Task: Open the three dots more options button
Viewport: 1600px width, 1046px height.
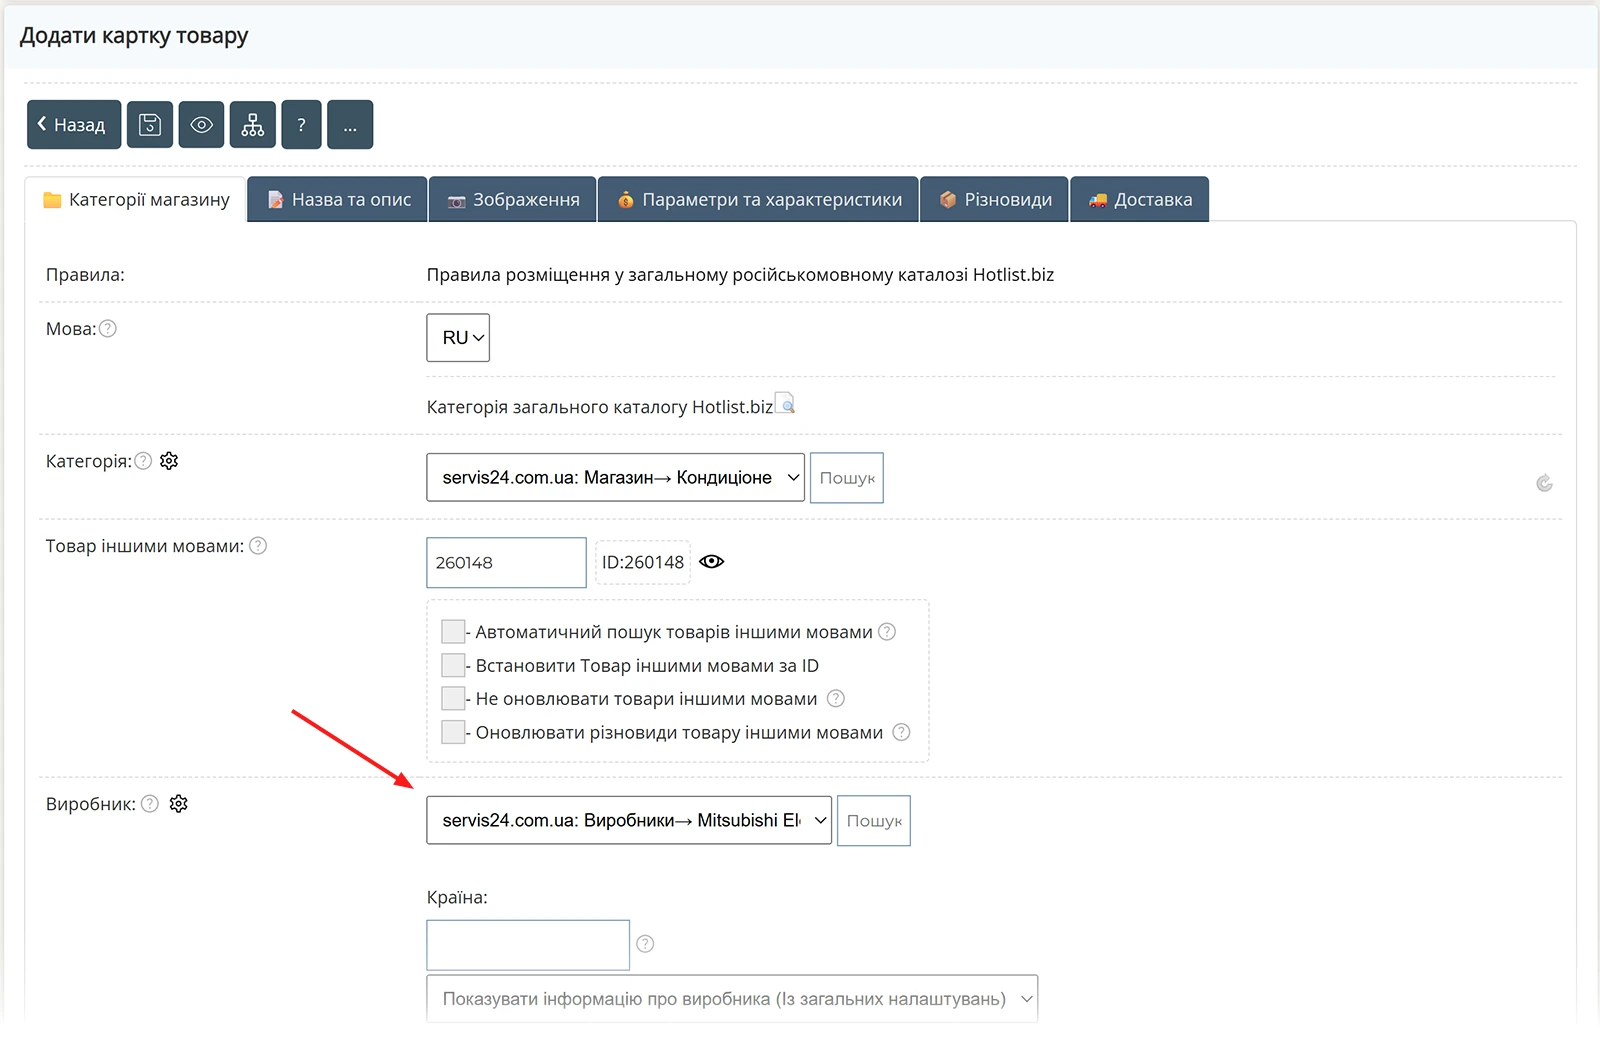Action: coord(350,125)
